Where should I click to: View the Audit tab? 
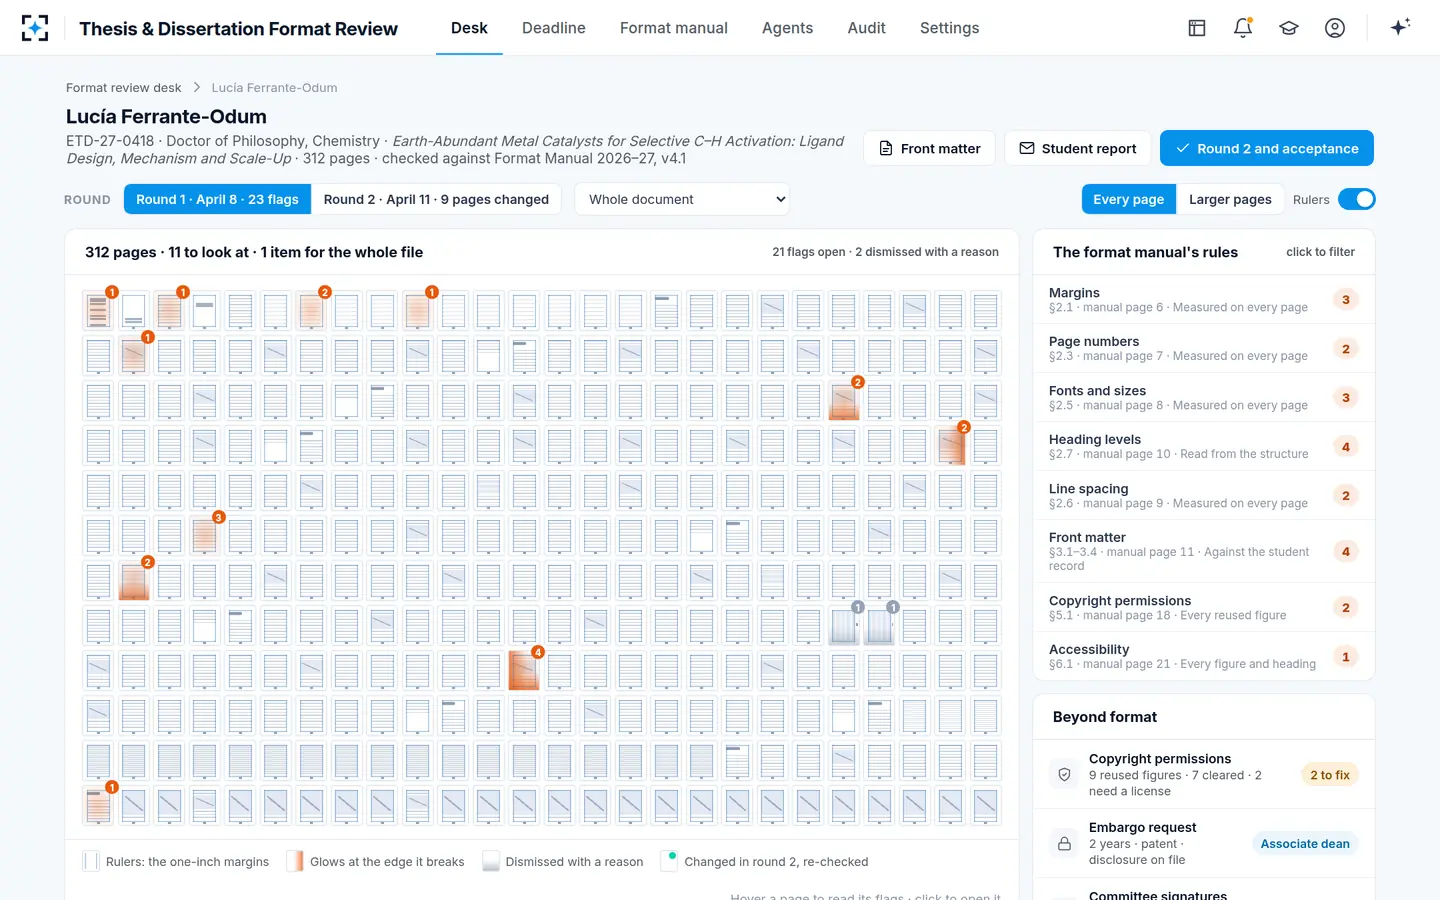click(866, 28)
